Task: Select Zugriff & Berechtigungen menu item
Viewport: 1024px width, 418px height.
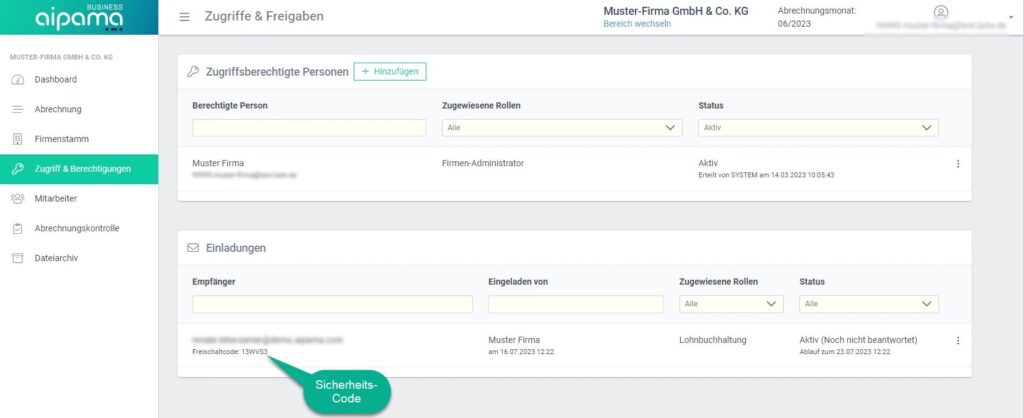Action: click(82, 169)
